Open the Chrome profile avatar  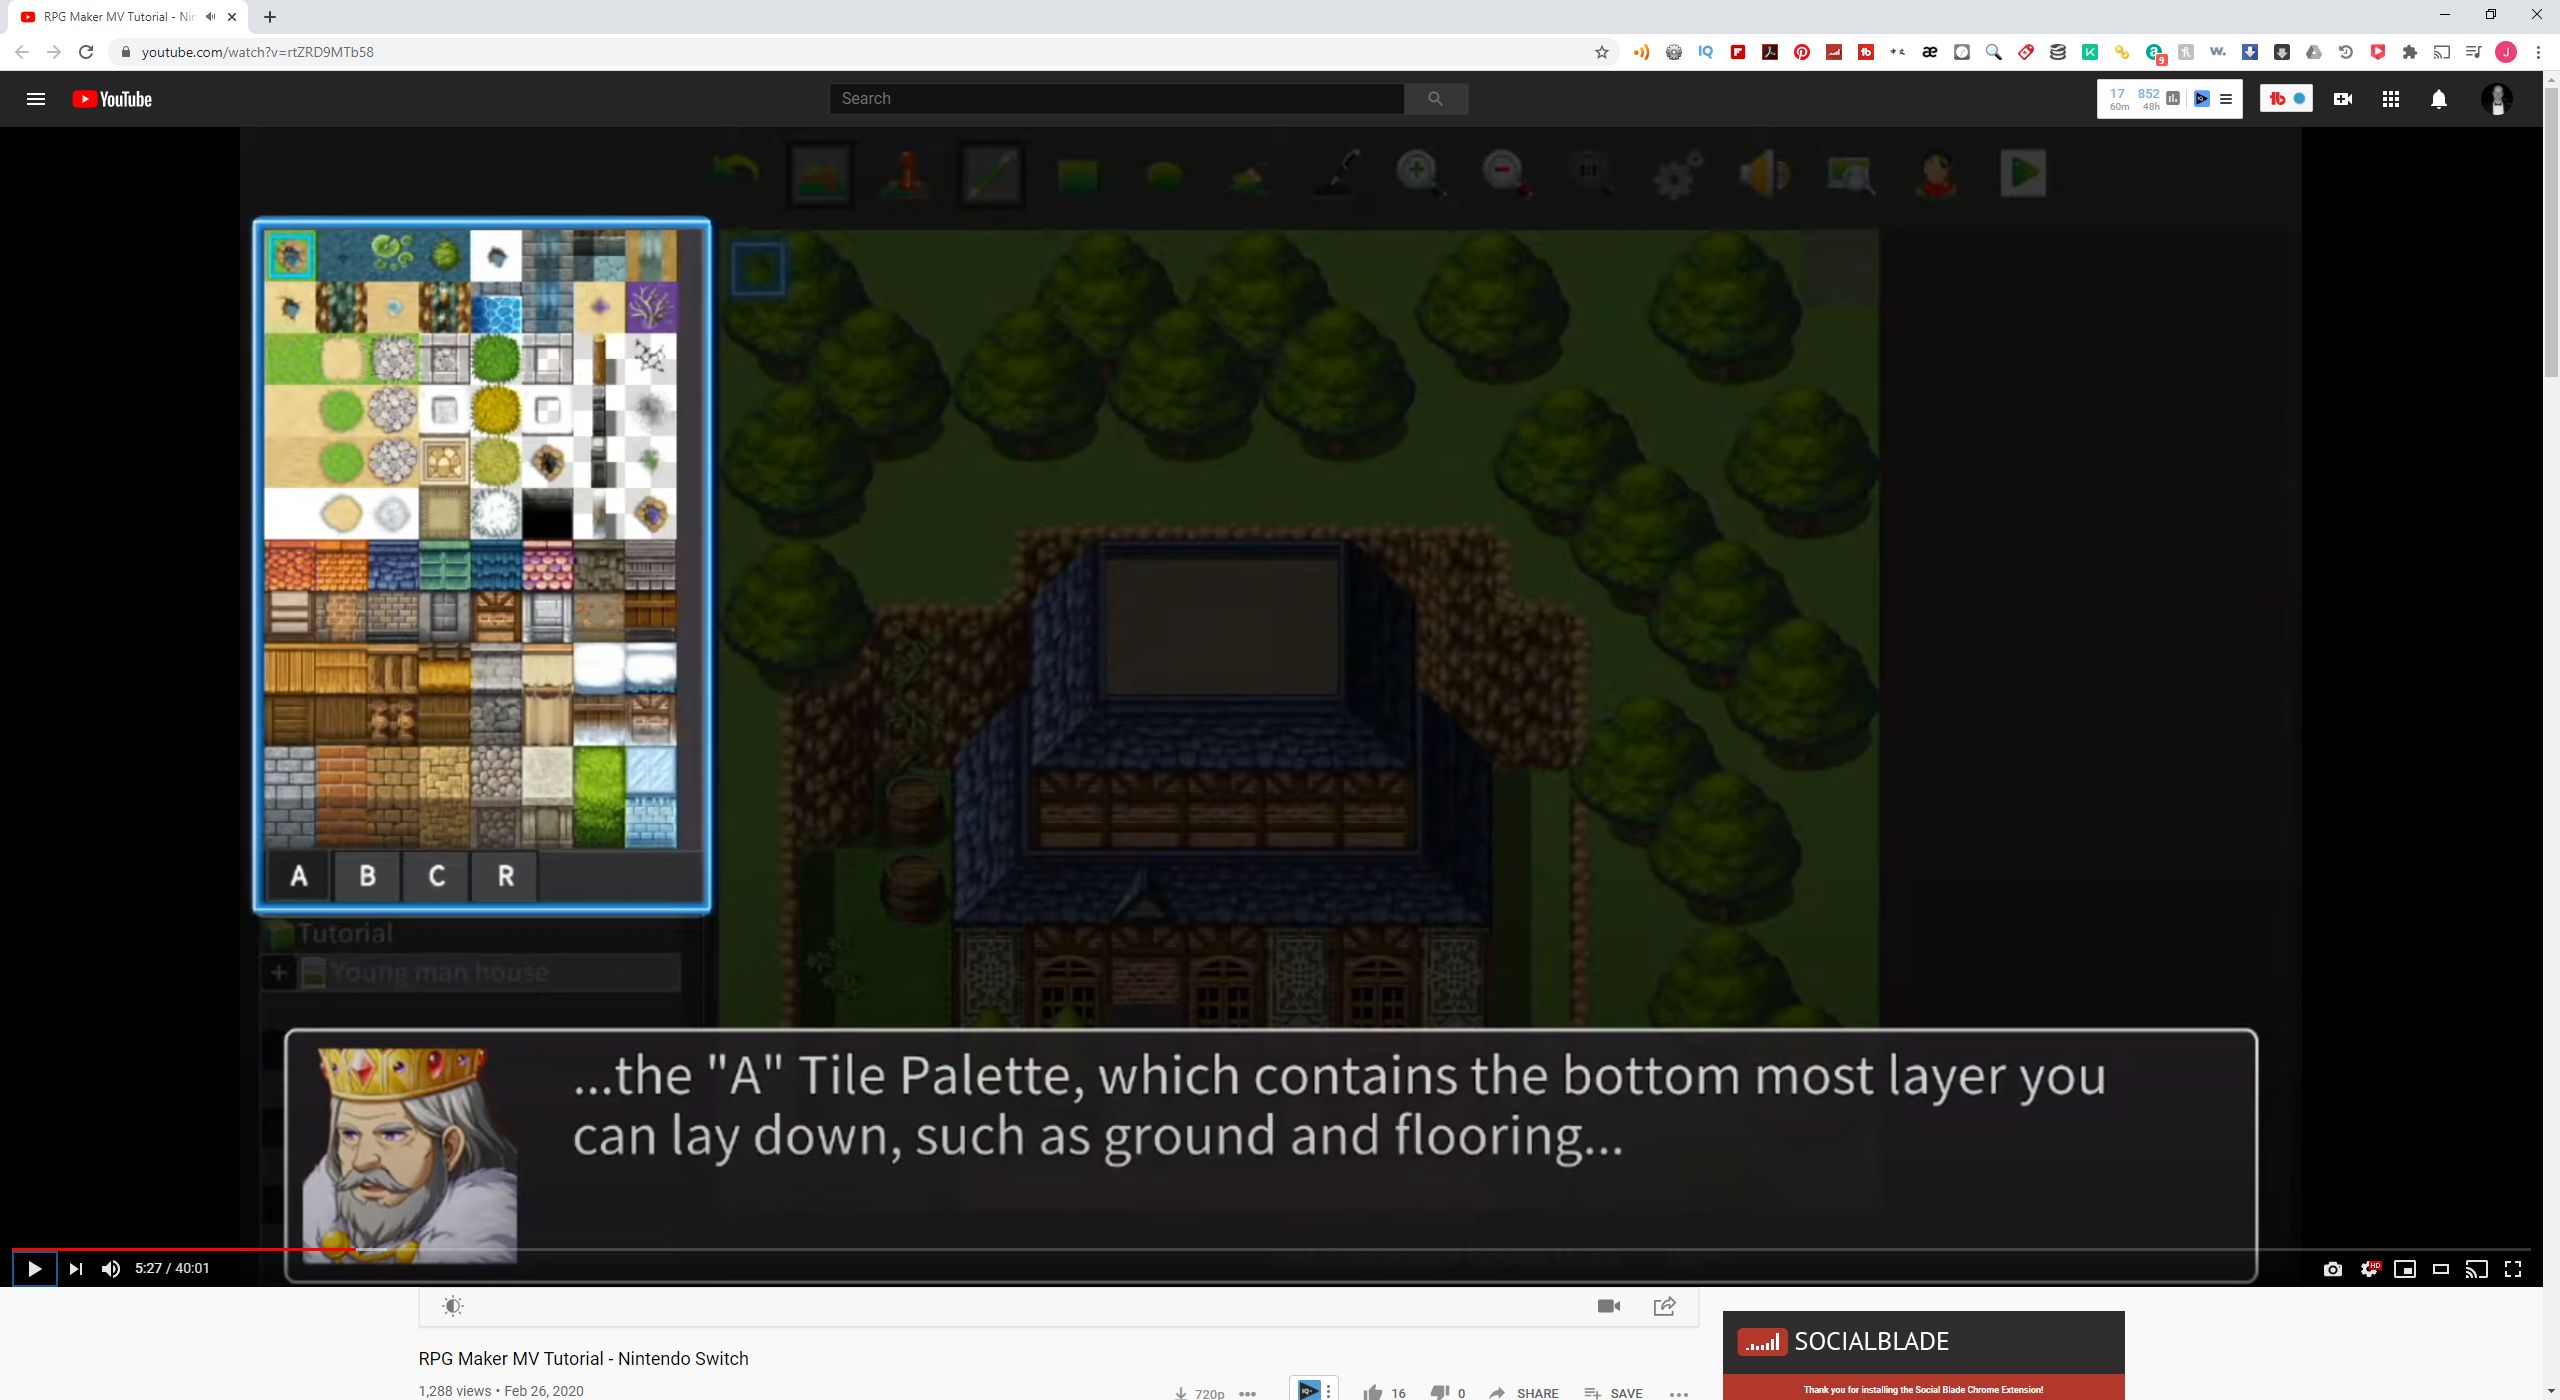[x=2506, y=52]
